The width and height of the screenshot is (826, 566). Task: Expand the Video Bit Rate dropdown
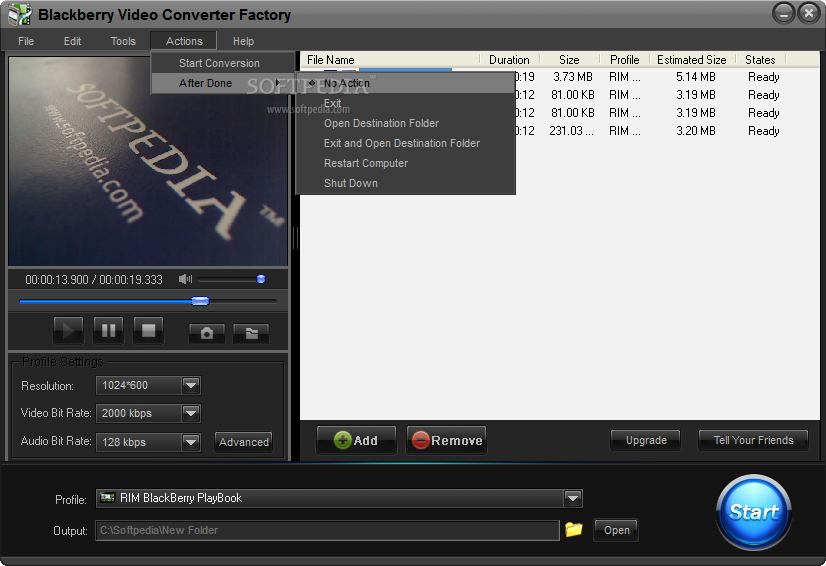pyautogui.click(x=191, y=413)
